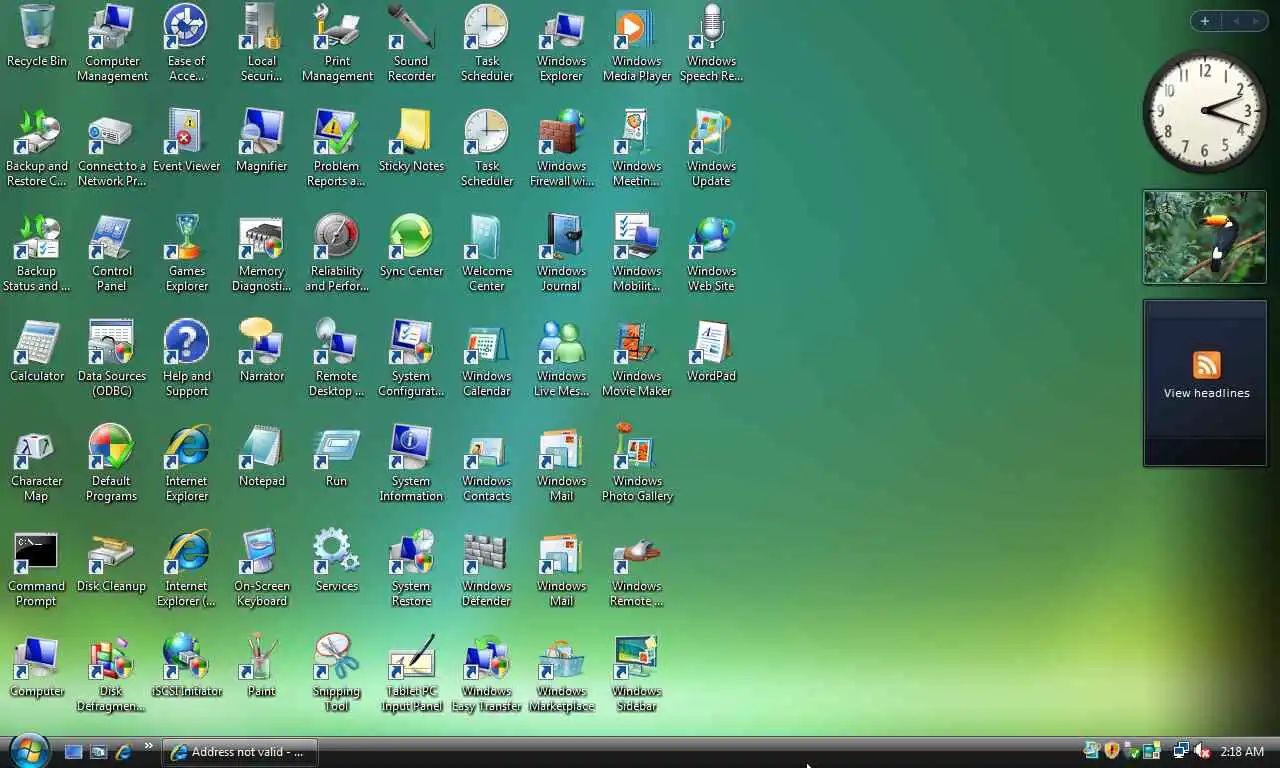This screenshot has width=1280, height=768.
Task: Select Windows Live Messenger icon
Action: coord(561,358)
